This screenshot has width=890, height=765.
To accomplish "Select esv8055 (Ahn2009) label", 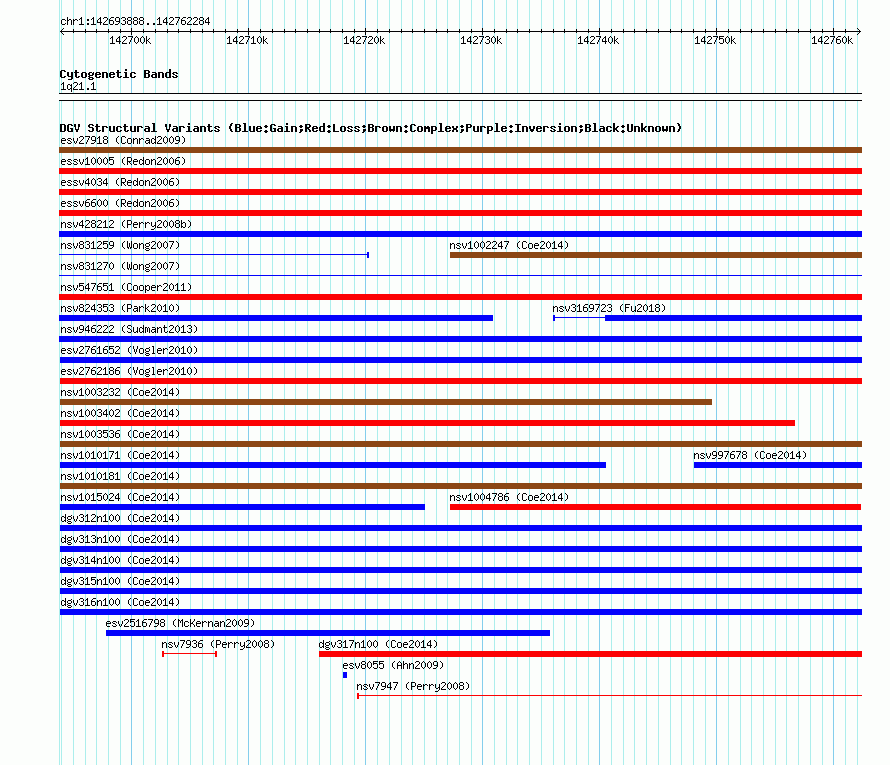I will tap(393, 665).
